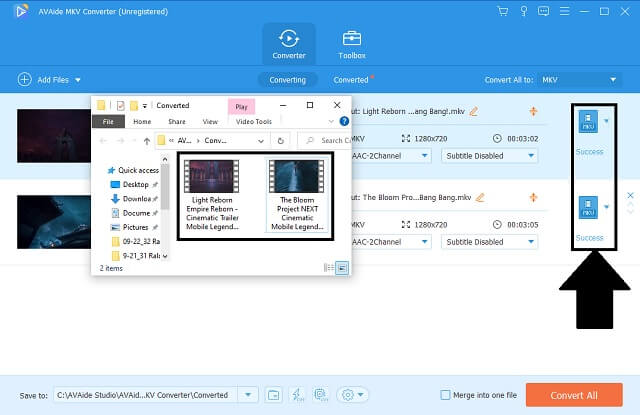Screen dimensions: 640x415
Task: Check Merge into one file
Action: (x=445, y=395)
